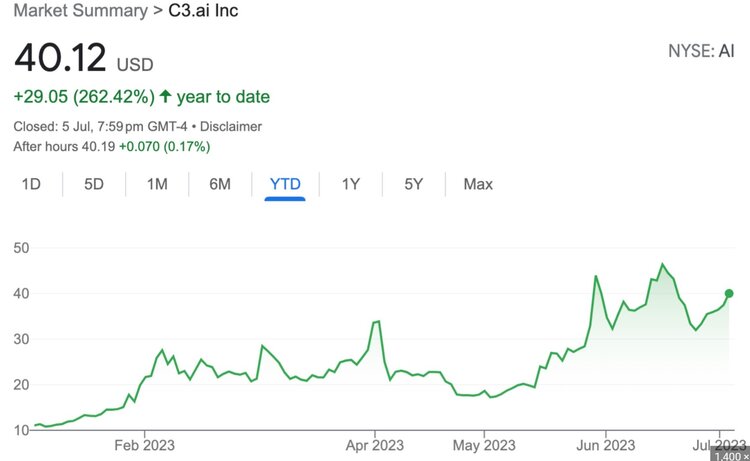The height and width of the screenshot is (461, 750).
Task: Select the 1D time range tab
Action: [x=31, y=184]
